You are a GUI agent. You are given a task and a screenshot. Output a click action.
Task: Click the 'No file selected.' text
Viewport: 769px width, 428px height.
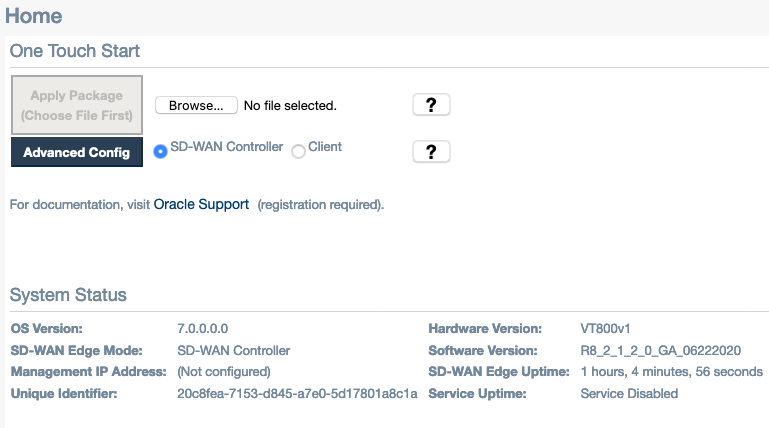pyautogui.click(x=290, y=105)
